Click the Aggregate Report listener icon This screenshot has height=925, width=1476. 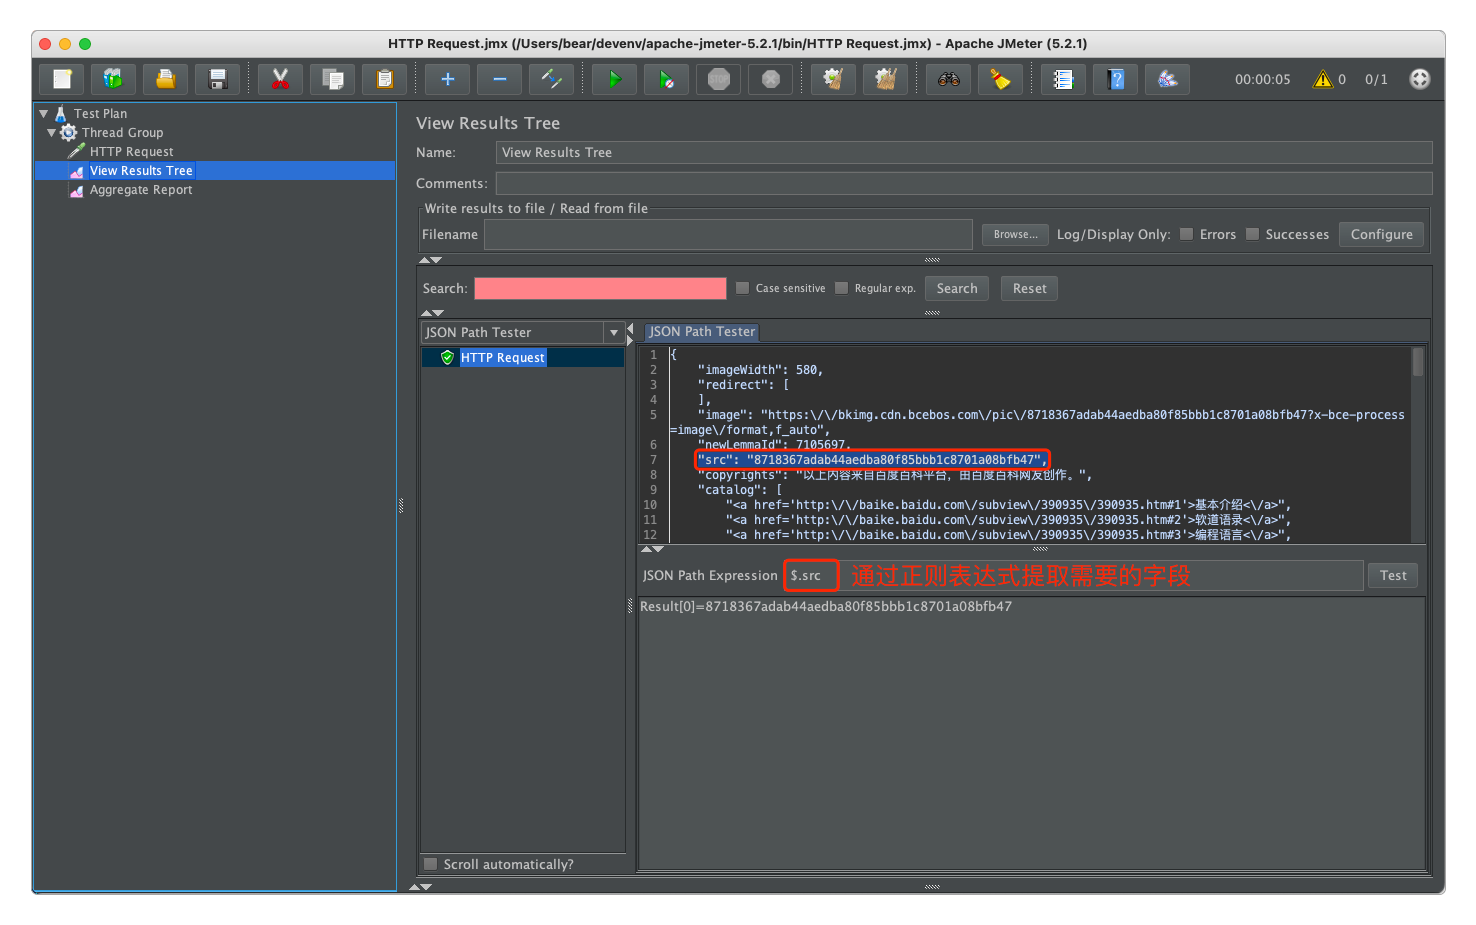(x=77, y=190)
